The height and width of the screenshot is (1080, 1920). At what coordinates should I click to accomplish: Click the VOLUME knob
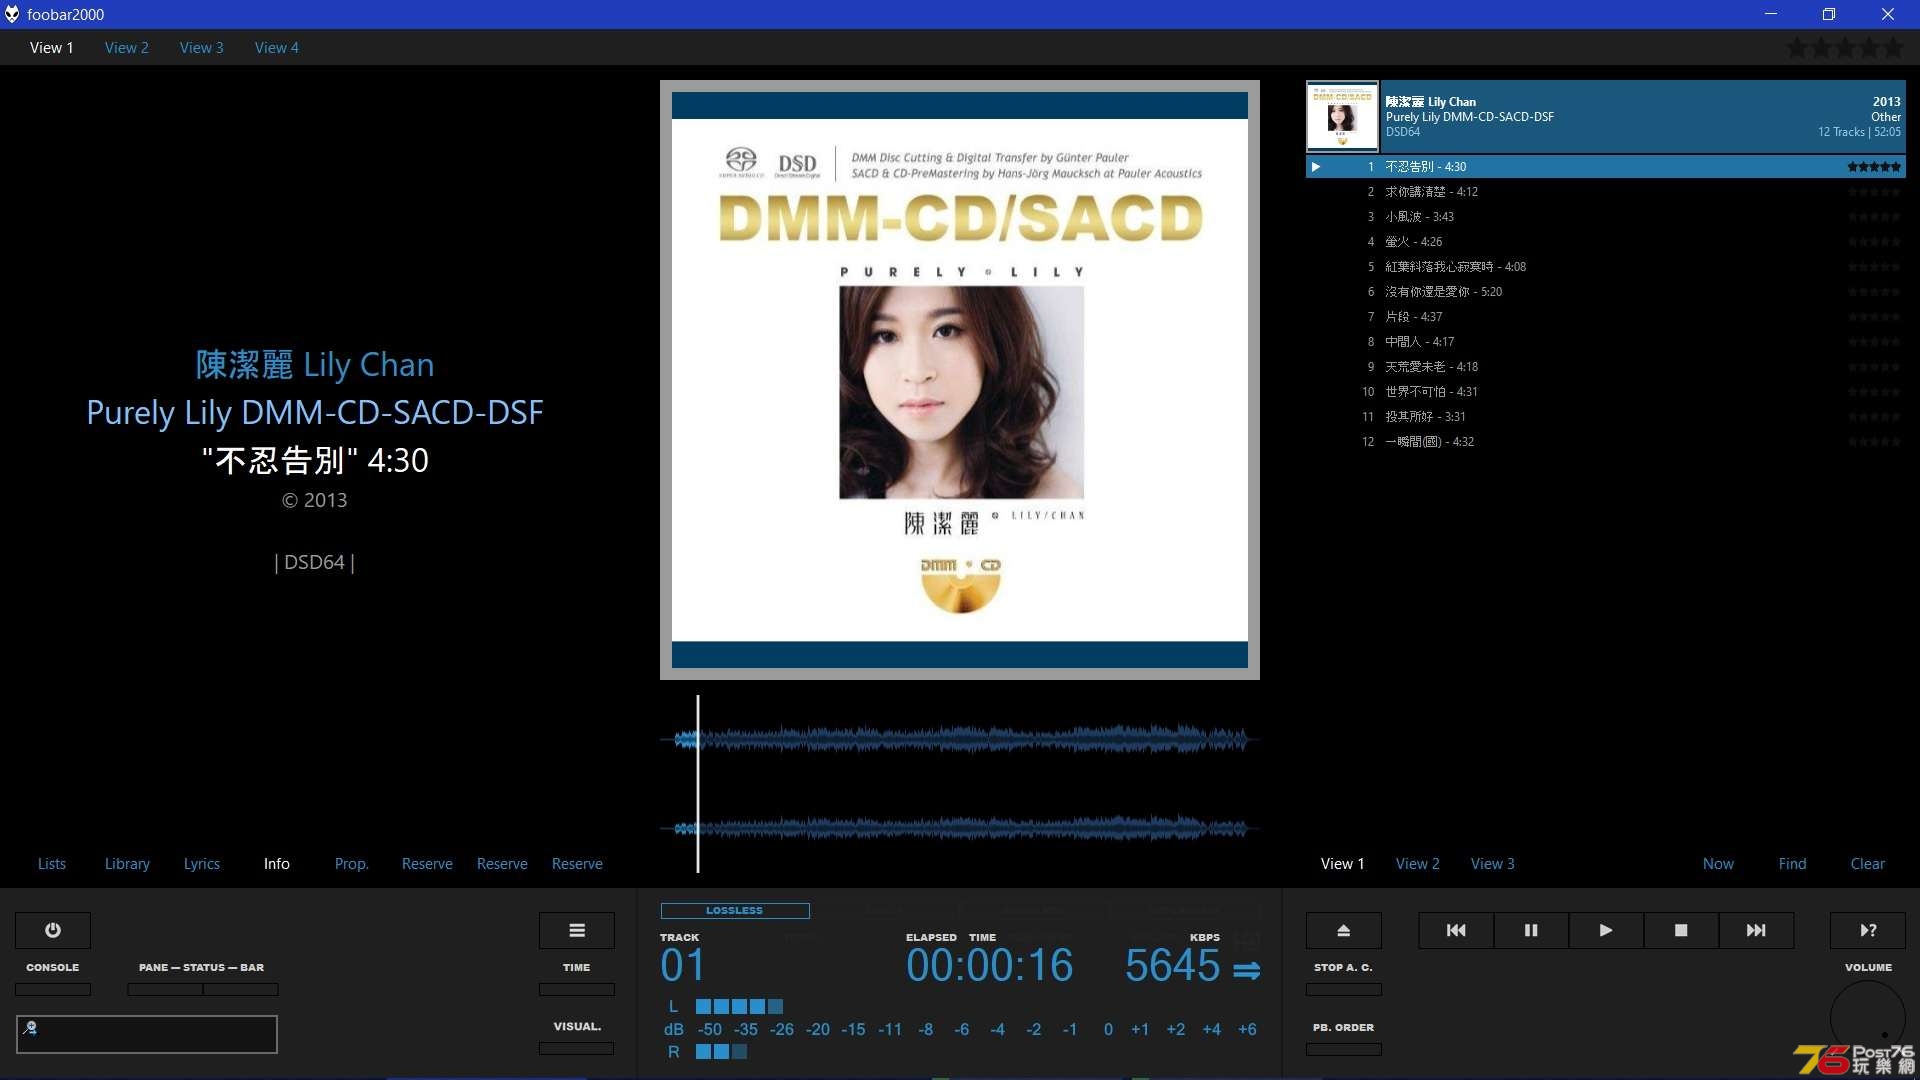1868,1018
